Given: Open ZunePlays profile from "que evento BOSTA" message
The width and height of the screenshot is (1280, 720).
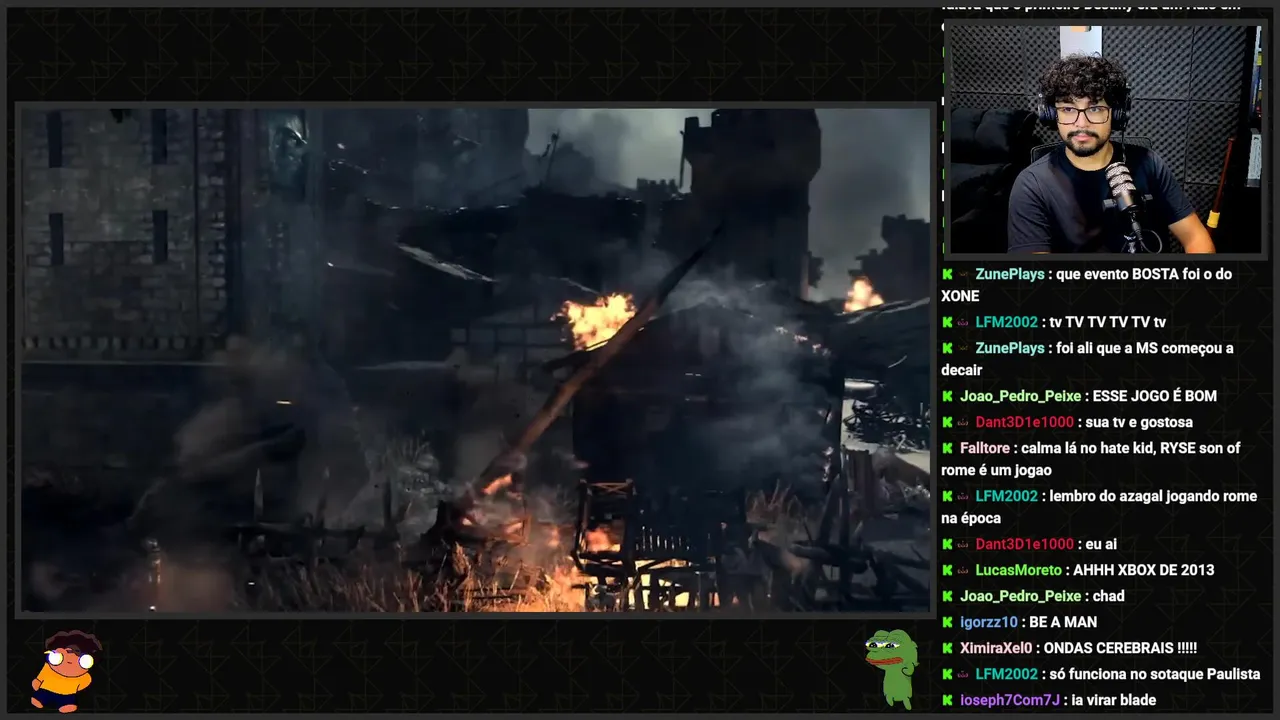Looking at the screenshot, I should (x=1010, y=274).
